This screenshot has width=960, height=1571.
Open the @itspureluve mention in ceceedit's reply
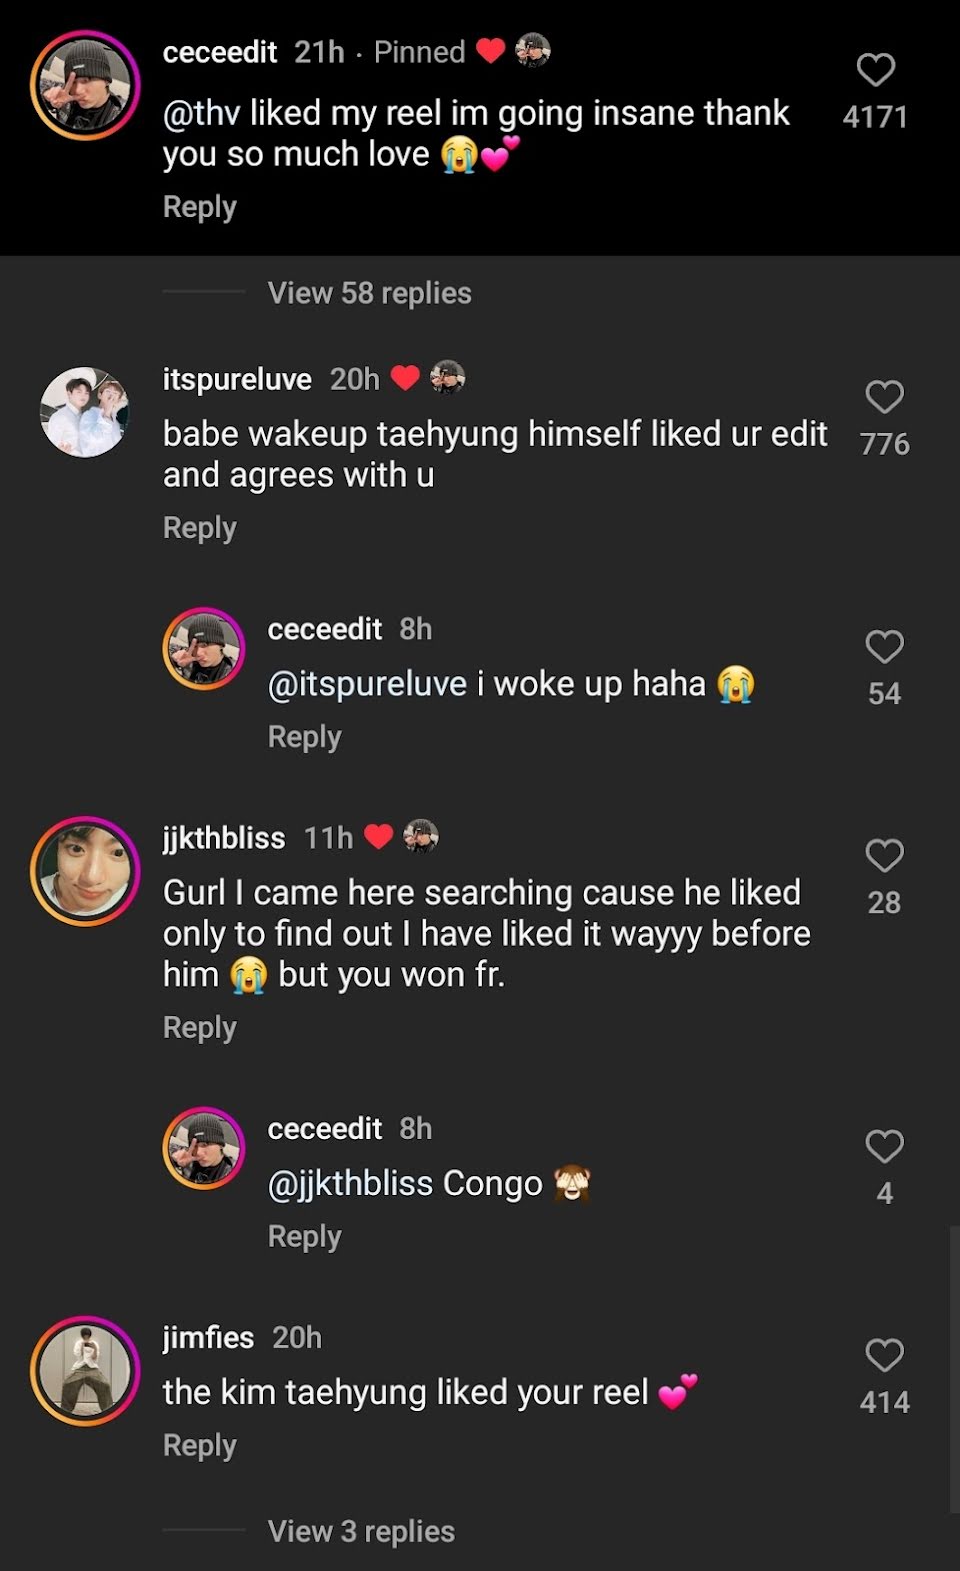pyautogui.click(x=367, y=684)
